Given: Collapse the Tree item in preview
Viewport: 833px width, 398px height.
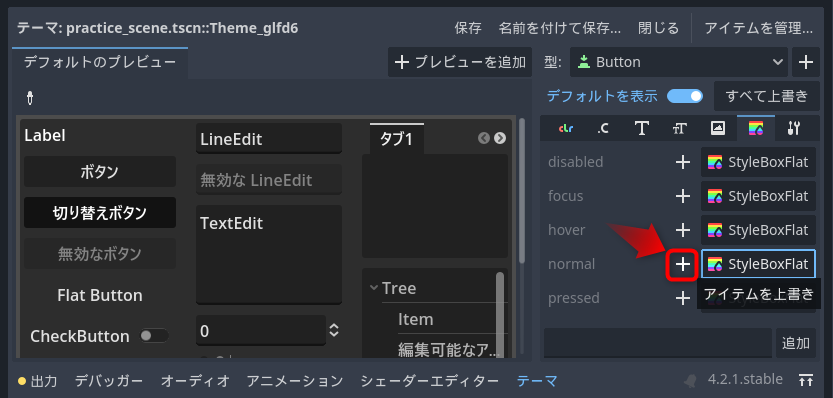Looking at the screenshot, I should tap(374, 288).
